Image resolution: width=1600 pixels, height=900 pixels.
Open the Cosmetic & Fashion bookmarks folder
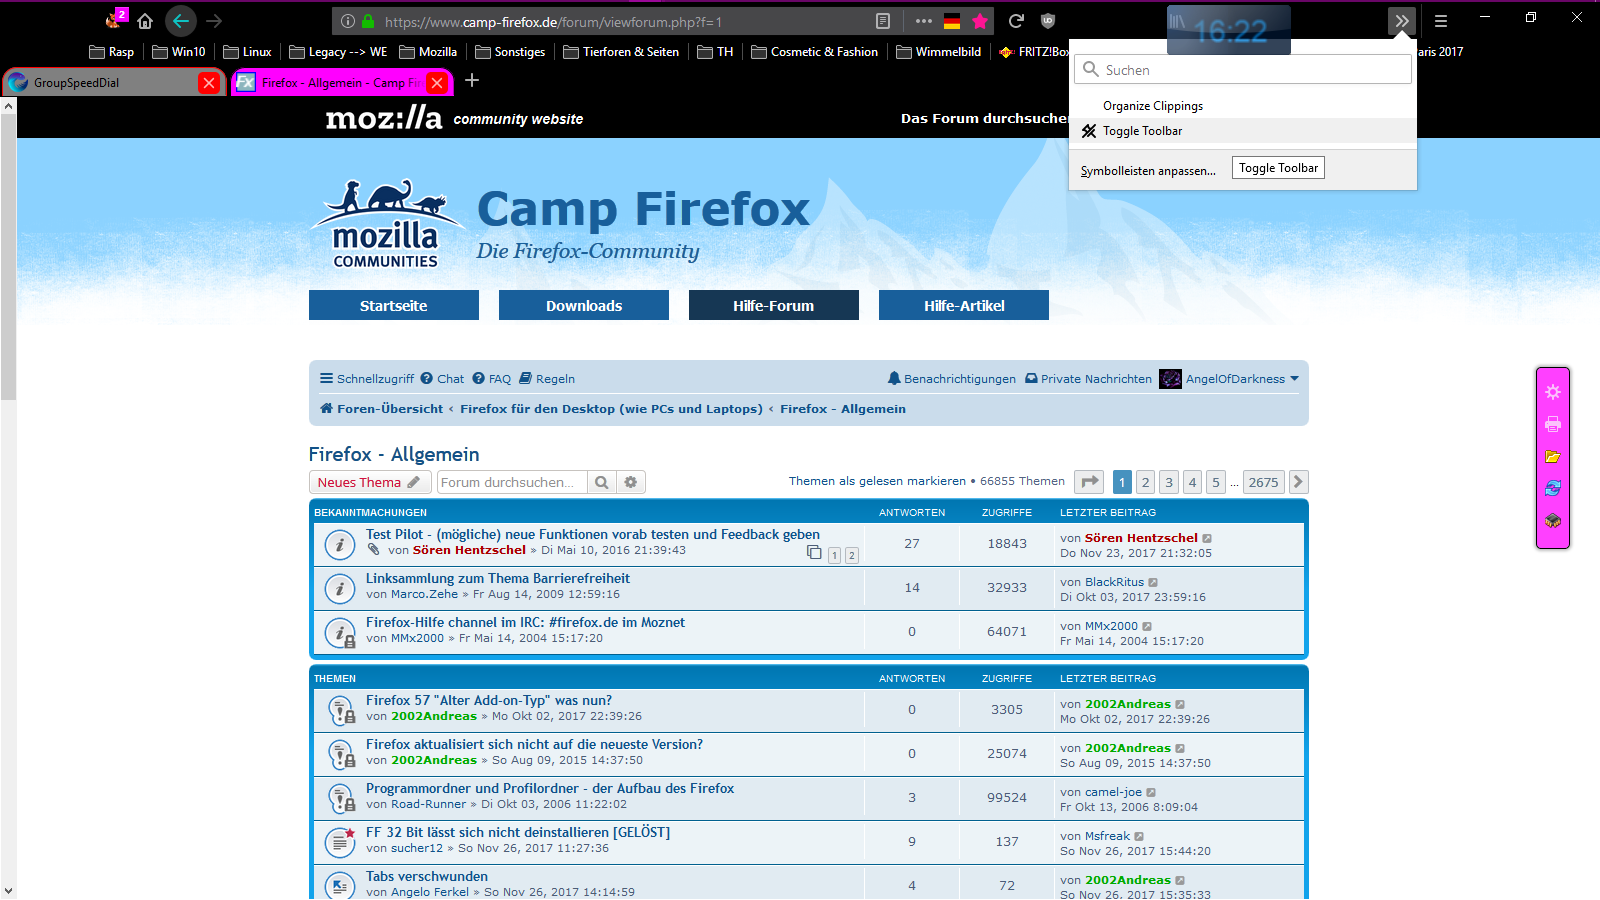[x=814, y=52]
